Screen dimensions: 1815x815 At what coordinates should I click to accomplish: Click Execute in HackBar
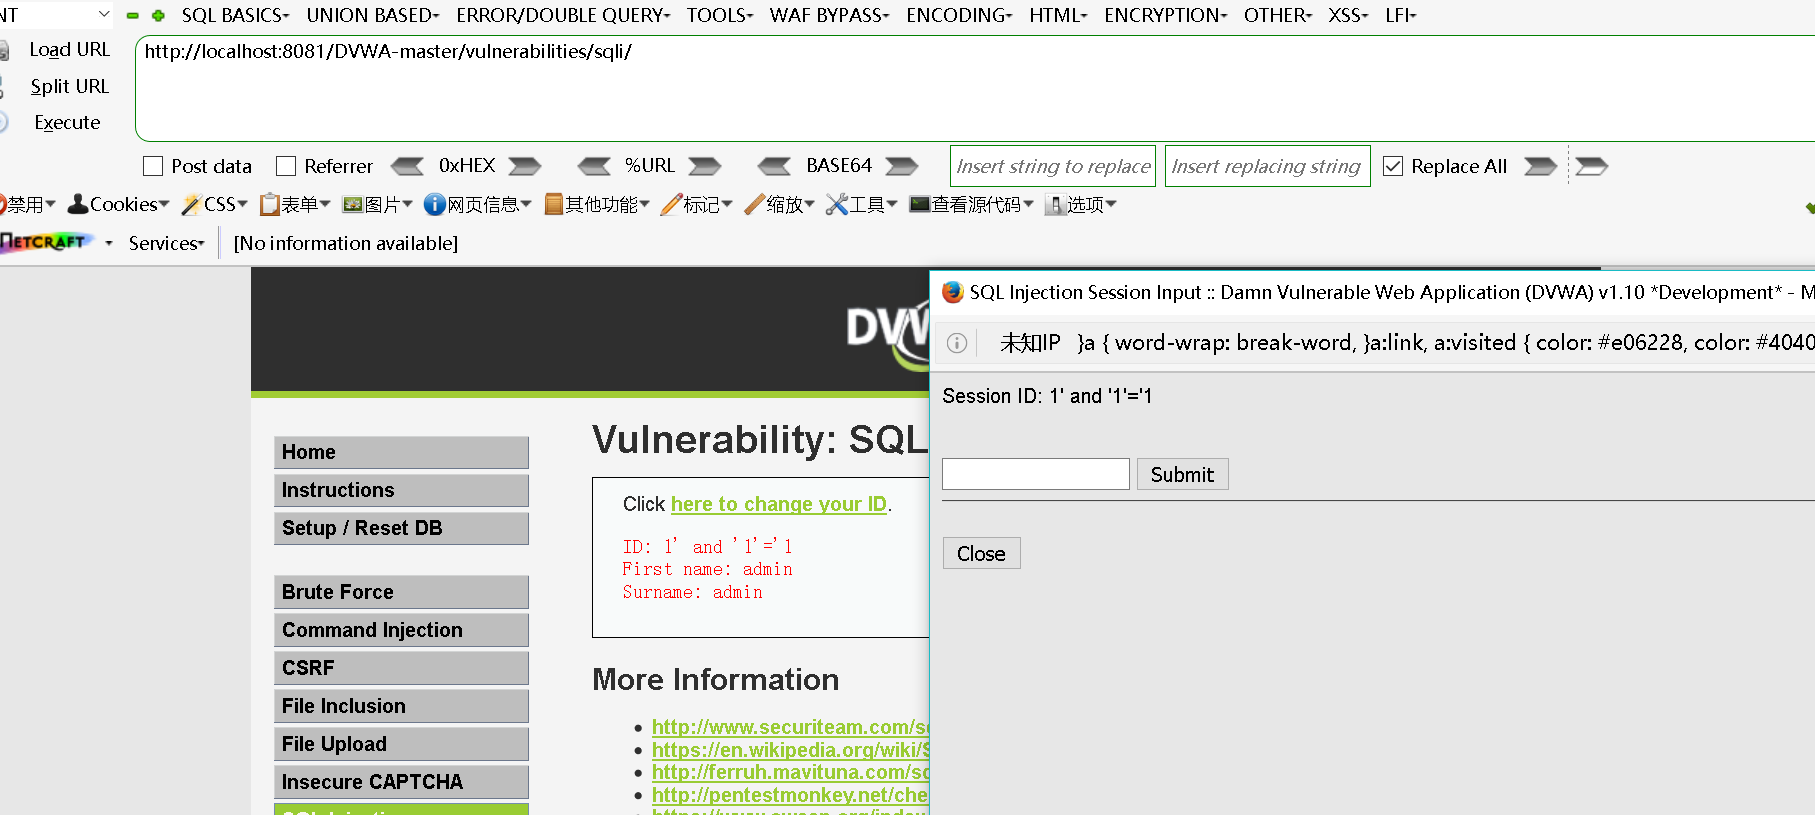[67, 122]
